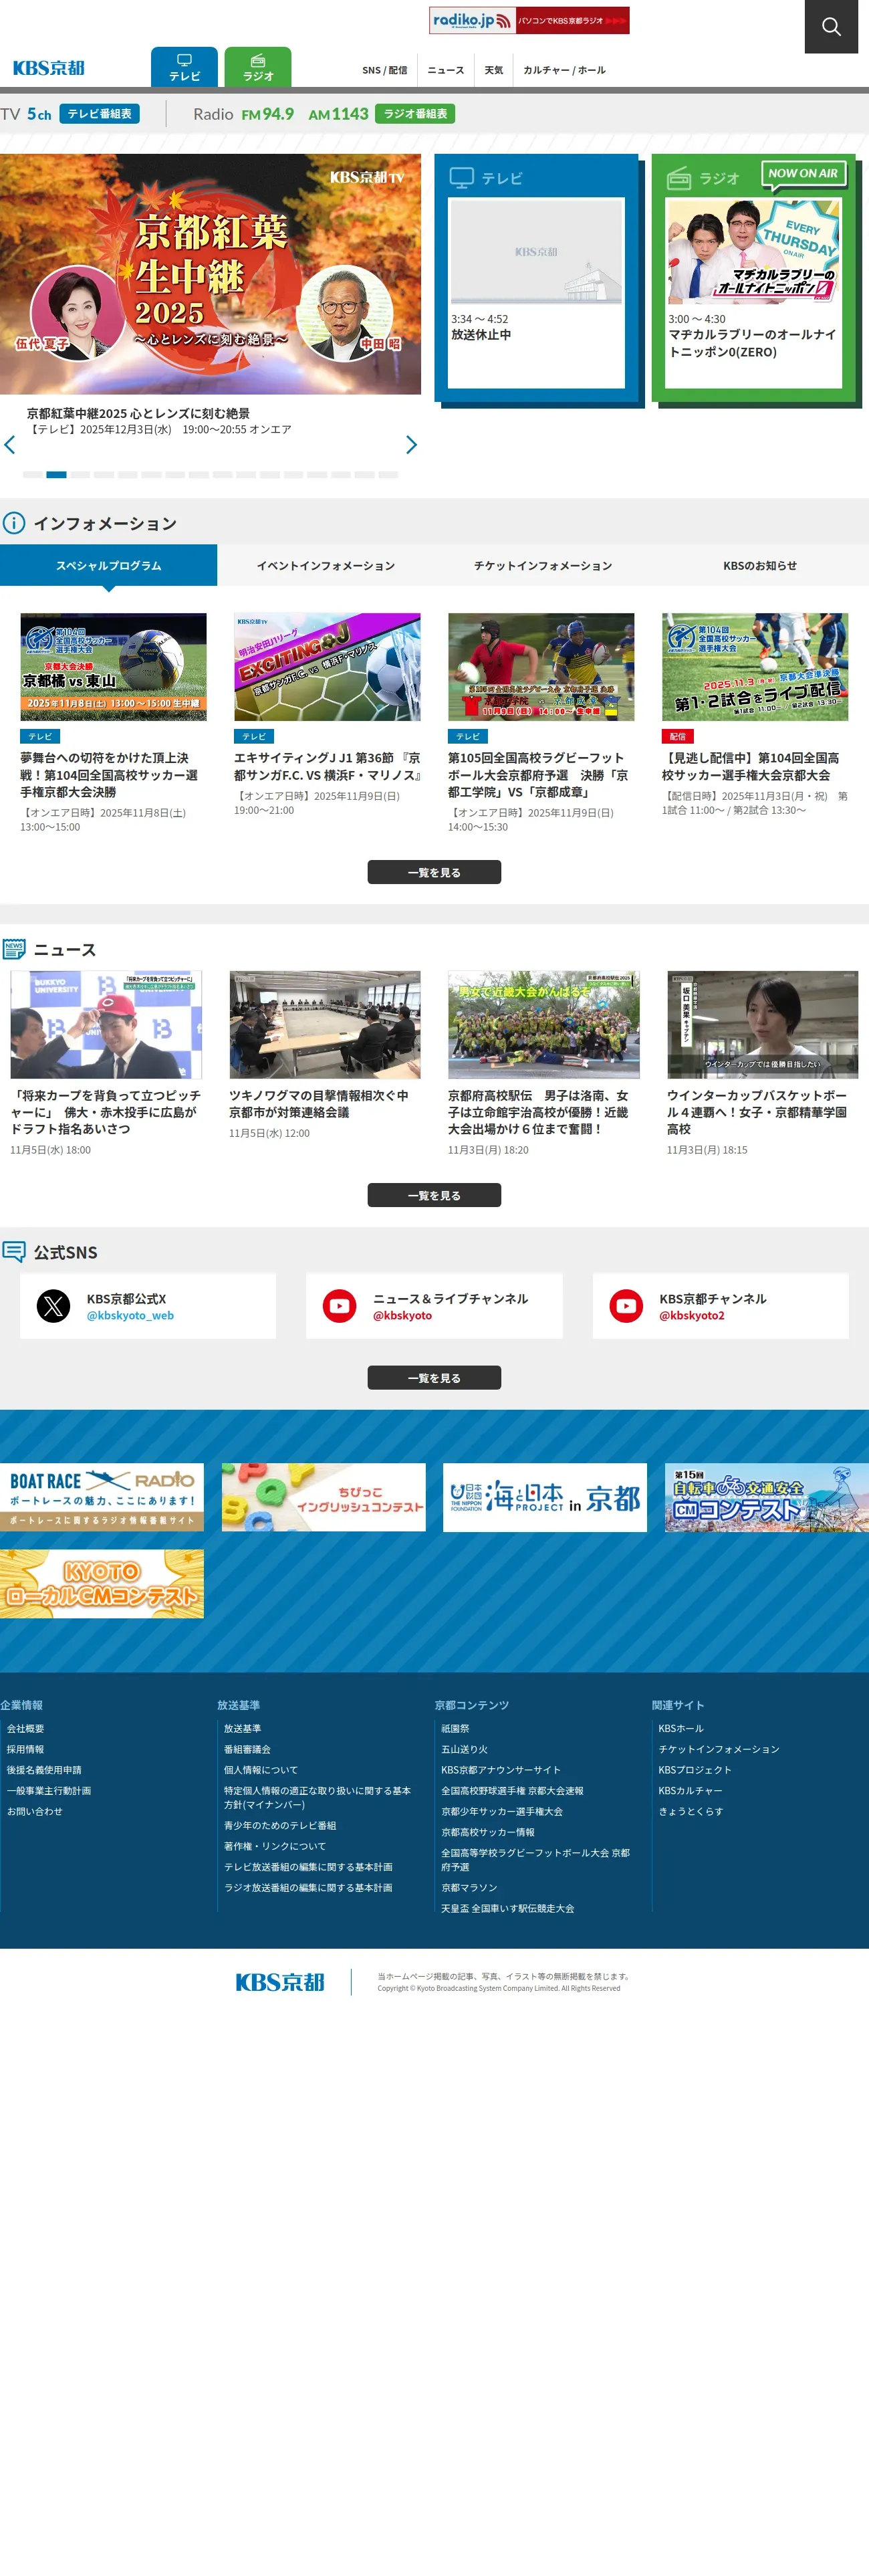Open the 見逃し配信中 soccer article
The height and width of the screenshot is (2576, 869).
pyautogui.click(x=755, y=767)
